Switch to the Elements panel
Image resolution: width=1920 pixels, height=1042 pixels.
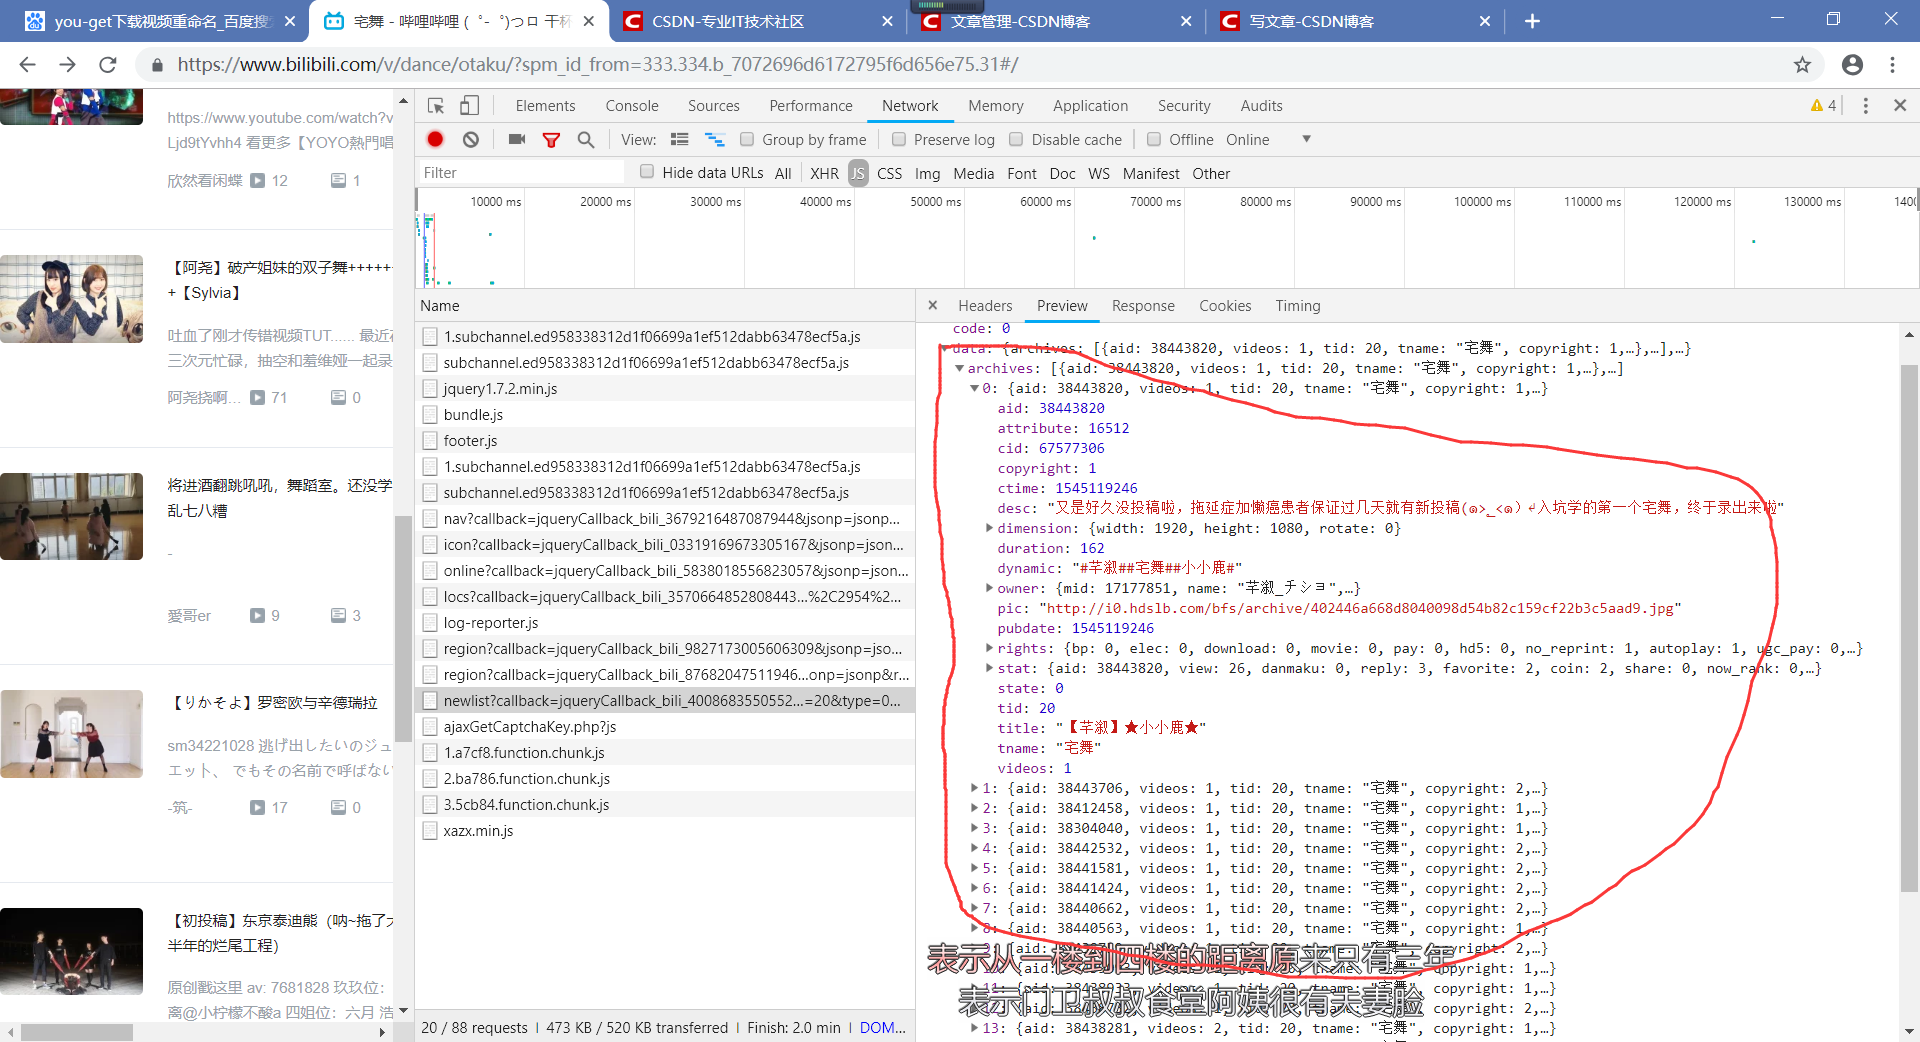pyautogui.click(x=545, y=106)
